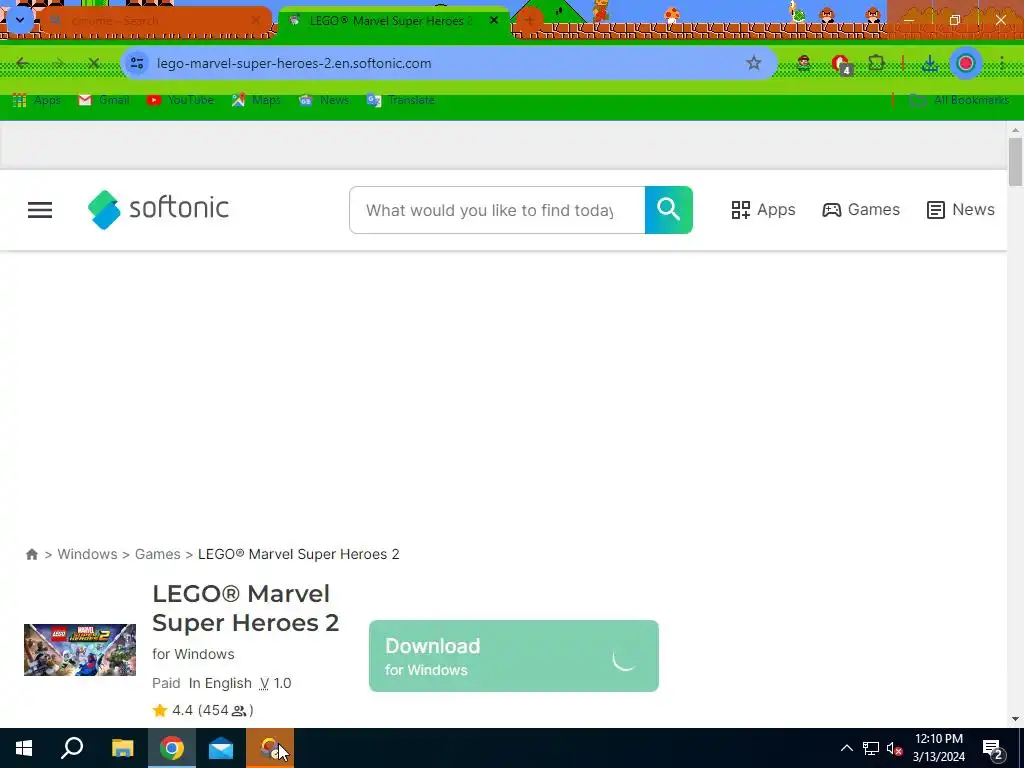This screenshot has height=768, width=1024.
Task: Open the network tray icon
Action: 871,748
